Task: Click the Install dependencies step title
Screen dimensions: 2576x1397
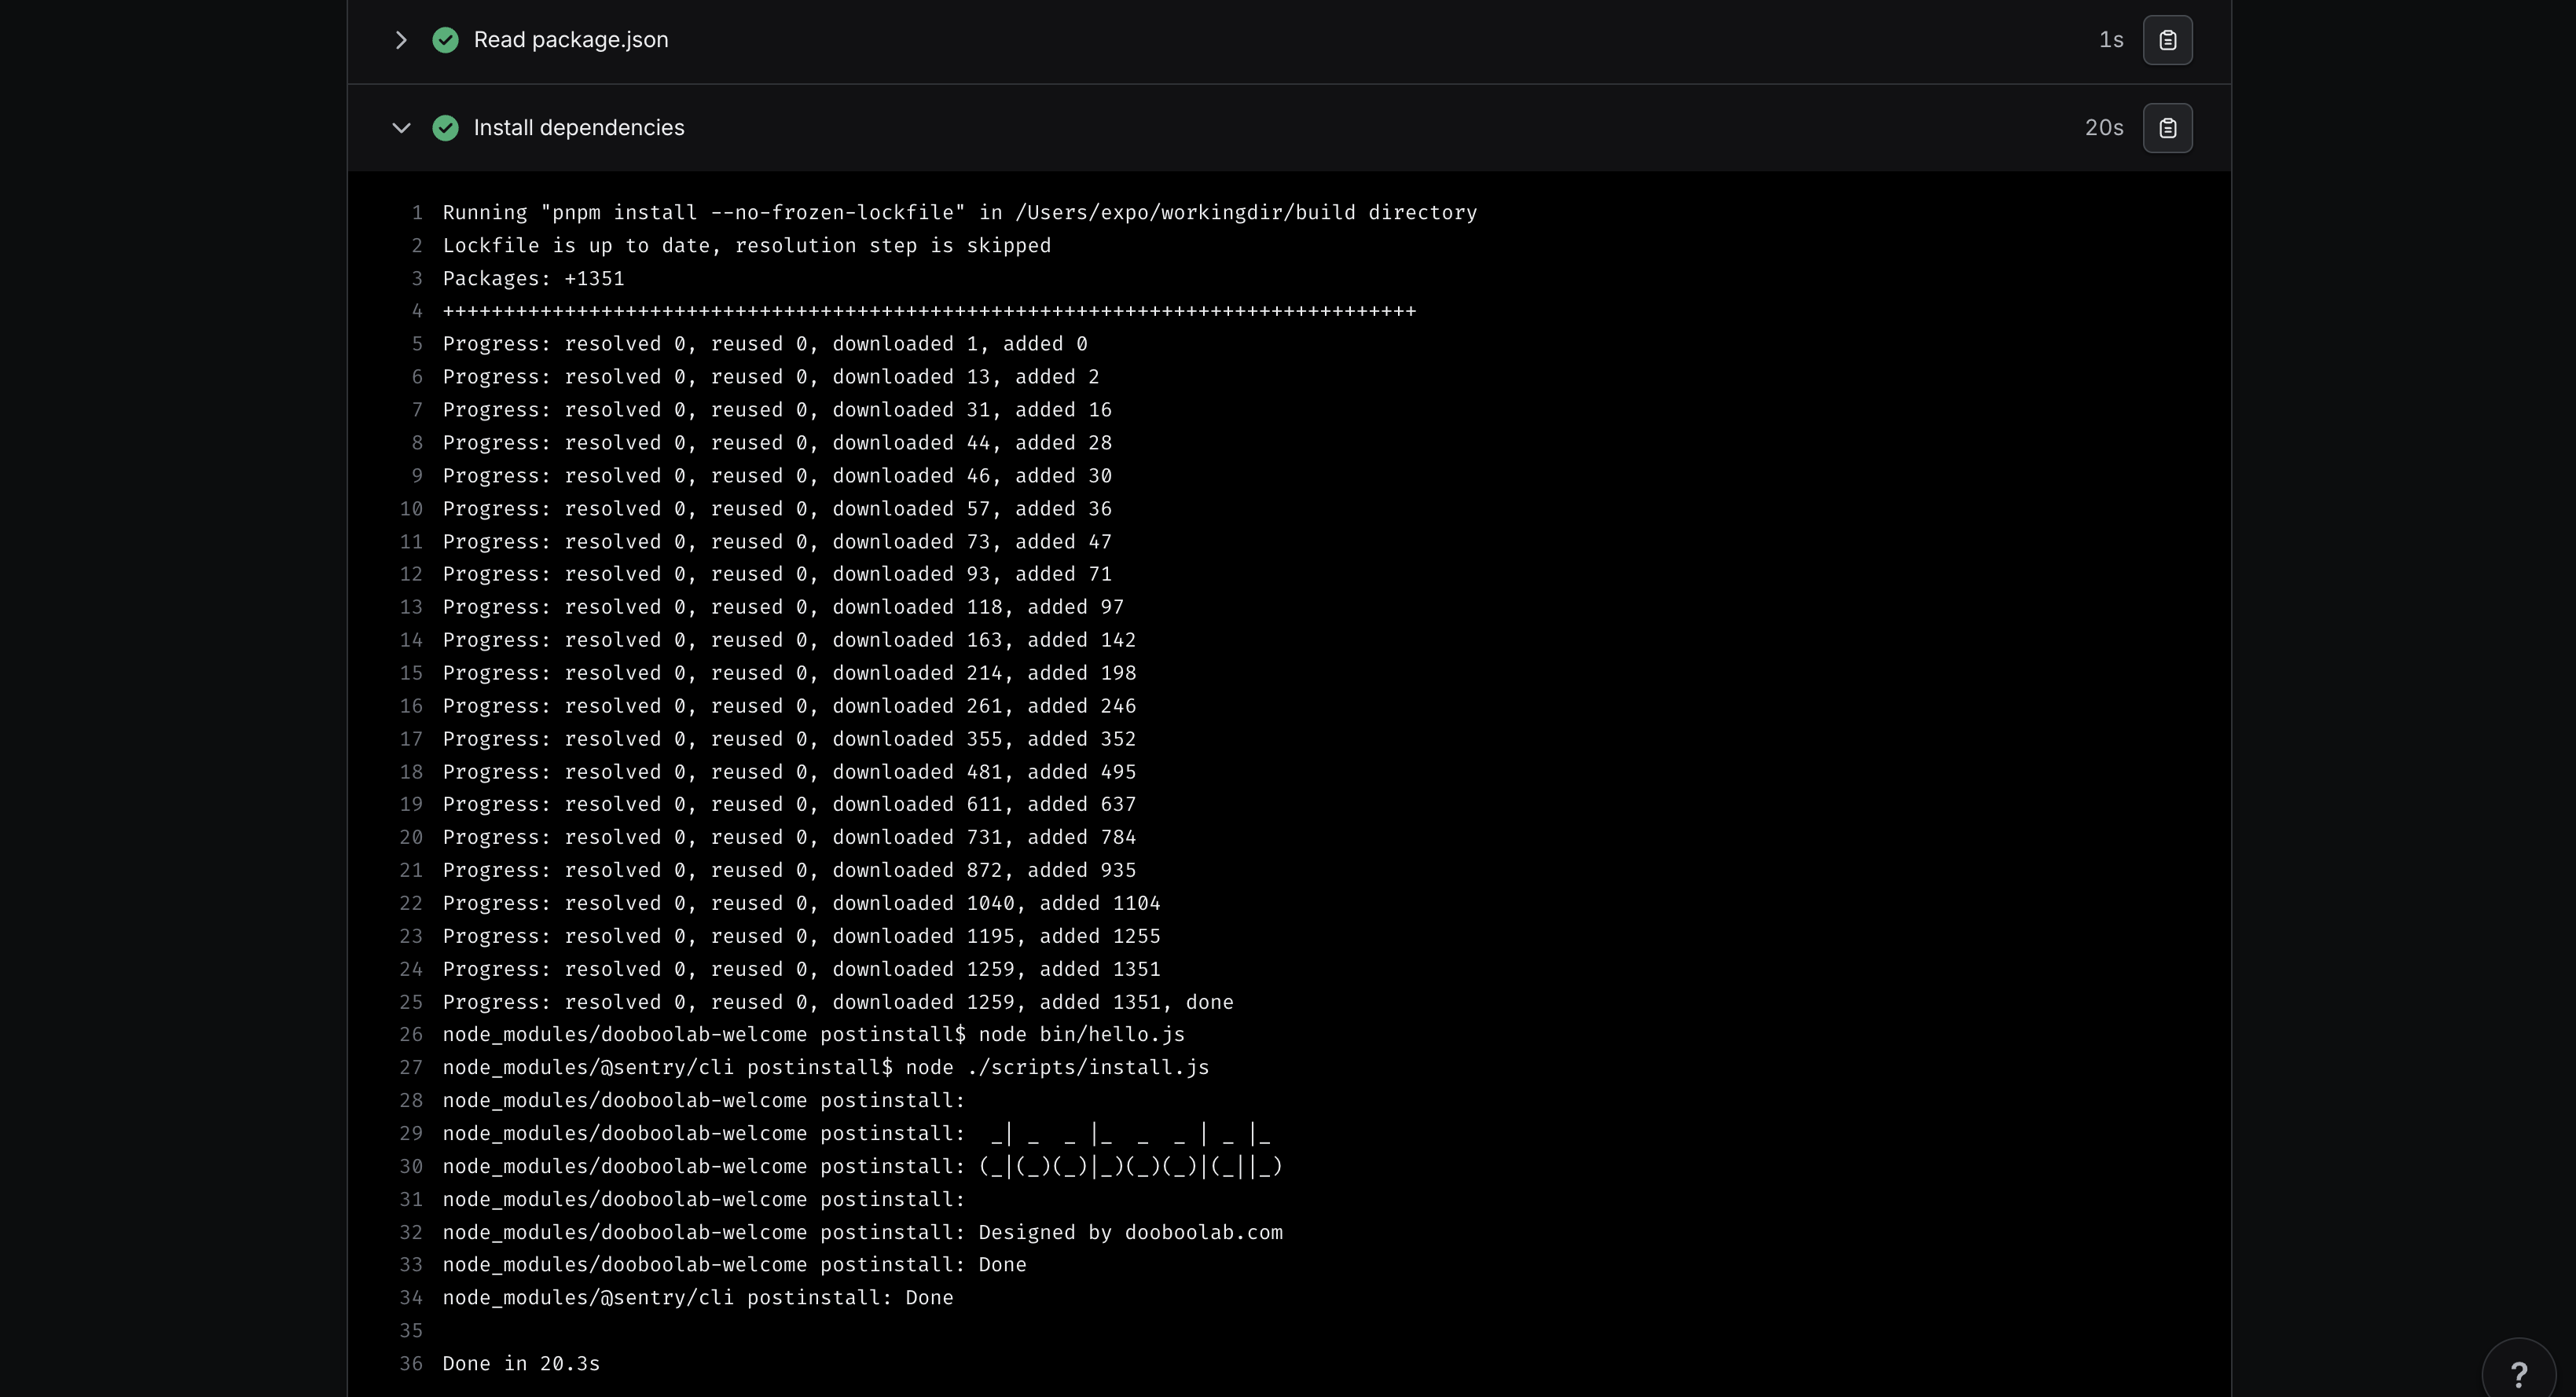Action: coord(578,128)
